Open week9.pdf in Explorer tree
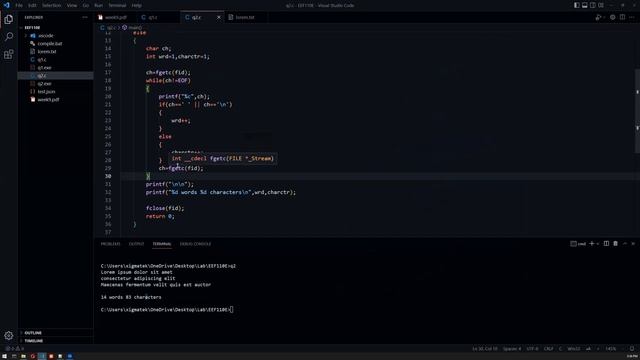Screen dimensions: 640x360 (x=56, y=99)
